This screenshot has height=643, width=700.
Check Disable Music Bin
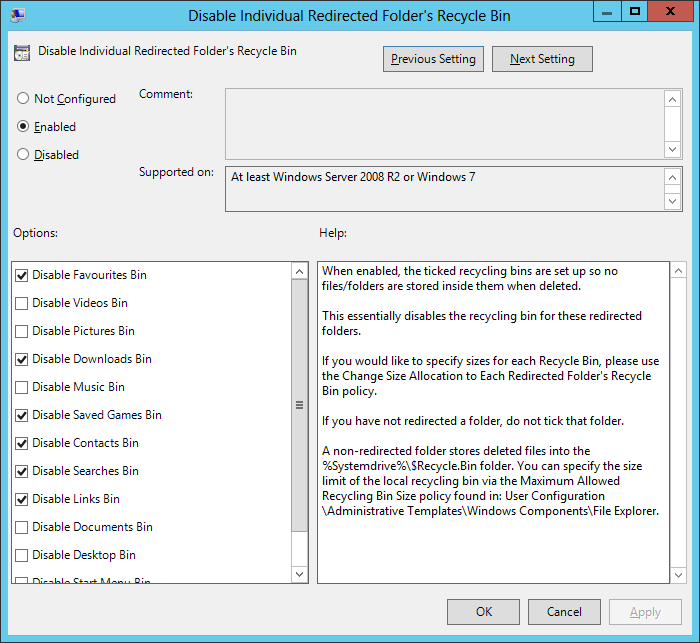[21, 387]
